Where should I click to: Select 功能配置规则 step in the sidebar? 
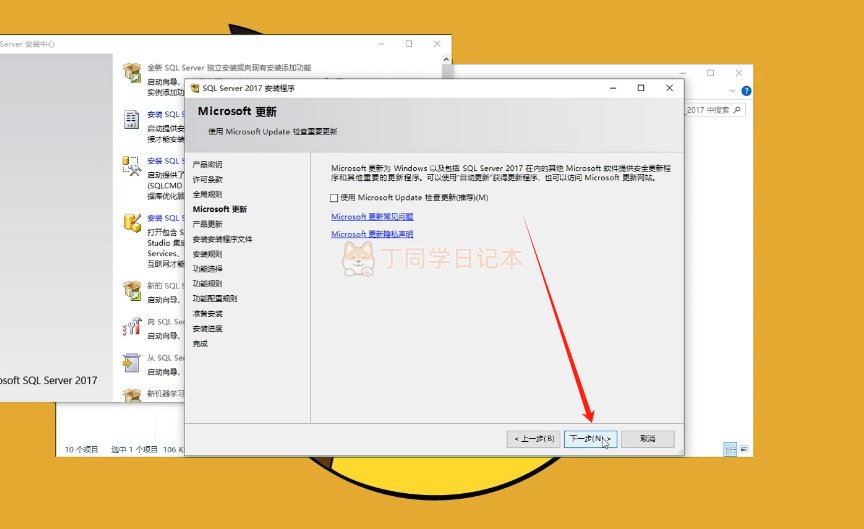coord(214,298)
